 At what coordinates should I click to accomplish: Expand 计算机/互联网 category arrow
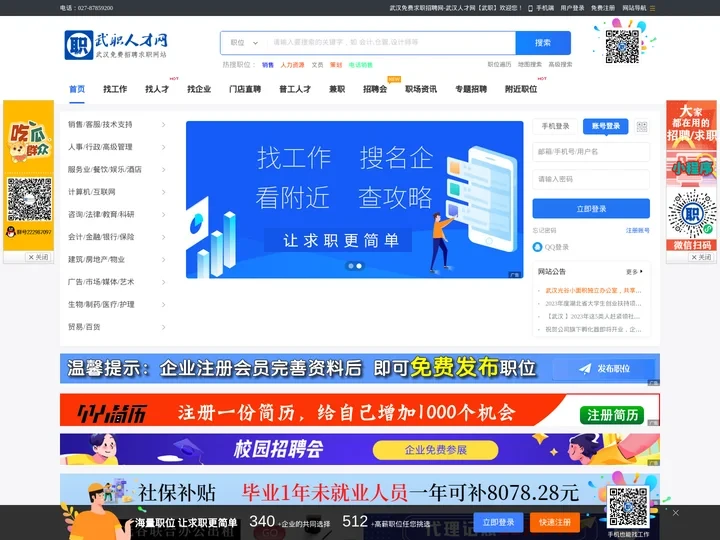tap(163, 192)
